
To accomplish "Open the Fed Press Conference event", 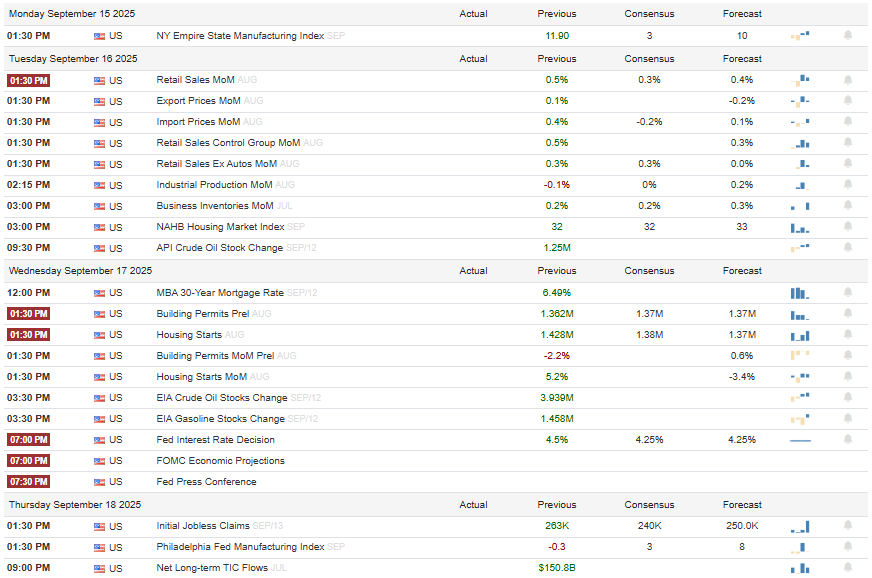I will click(206, 482).
